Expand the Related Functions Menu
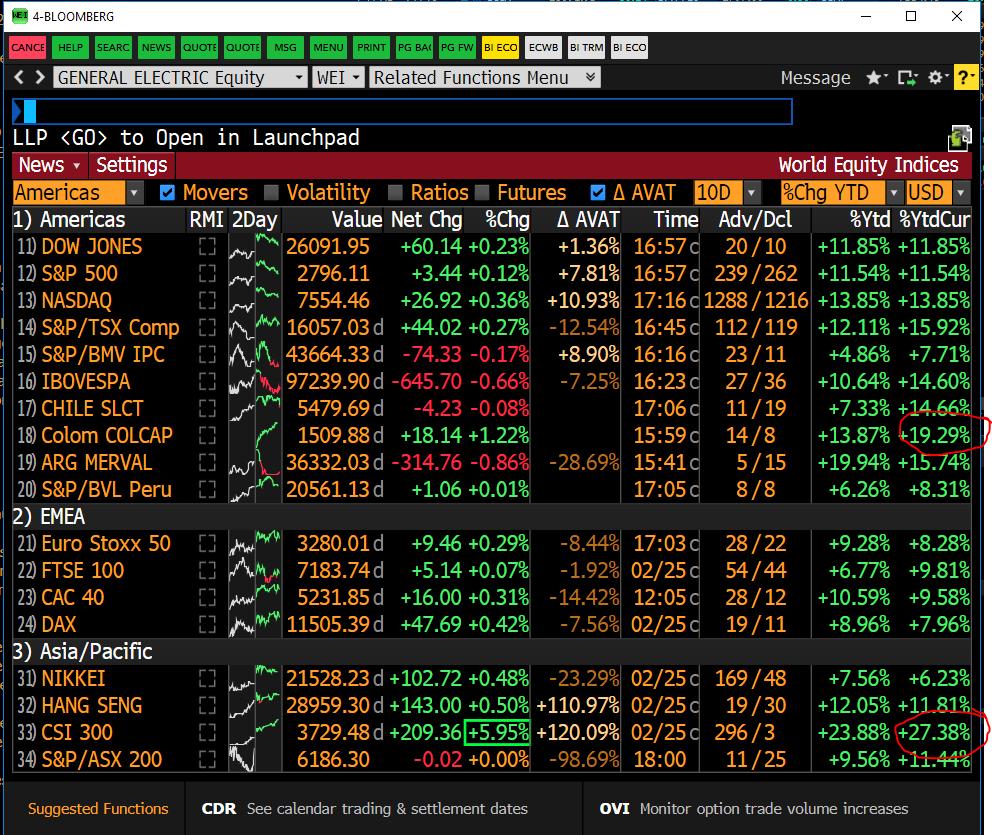 485,78
